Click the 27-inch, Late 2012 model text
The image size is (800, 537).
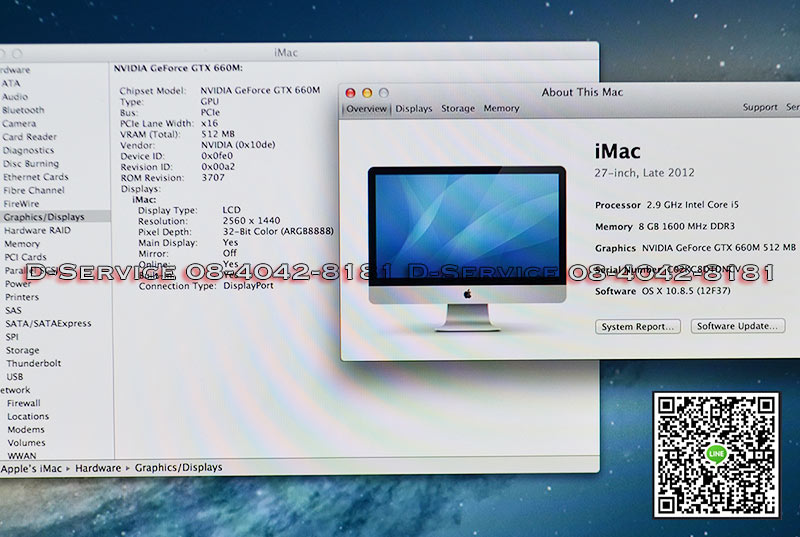pos(644,173)
